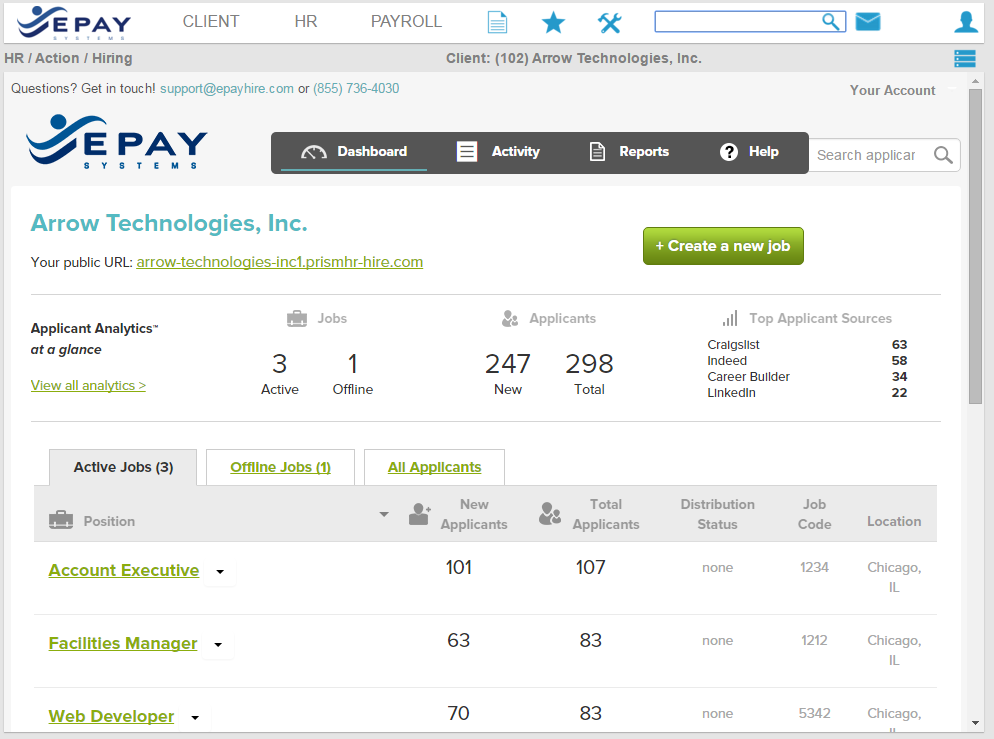Switch to the All Applicants tab
Image resolution: width=994 pixels, height=739 pixels.
pyautogui.click(x=434, y=467)
